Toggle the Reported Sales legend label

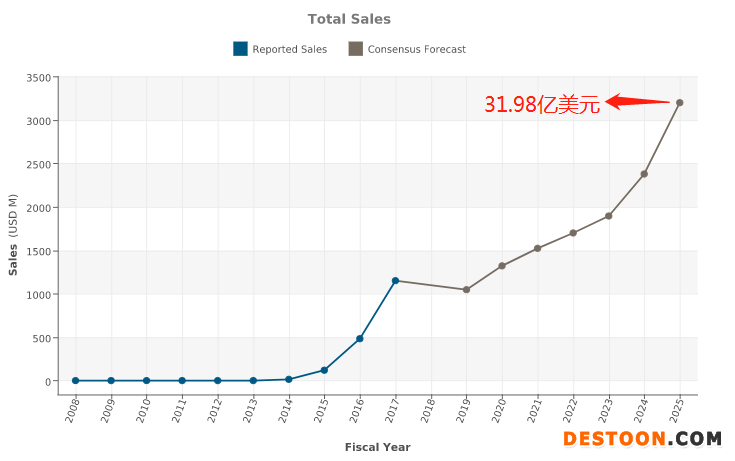(289, 49)
